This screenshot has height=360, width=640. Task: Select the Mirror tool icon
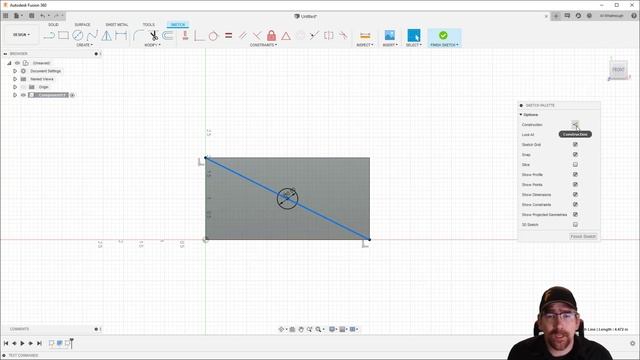pos(107,36)
